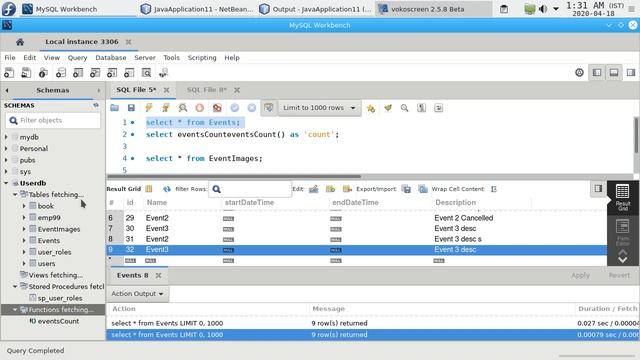Collapse the Stored Procedures node
This screenshot has height=360, width=640.
coord(15,287)
